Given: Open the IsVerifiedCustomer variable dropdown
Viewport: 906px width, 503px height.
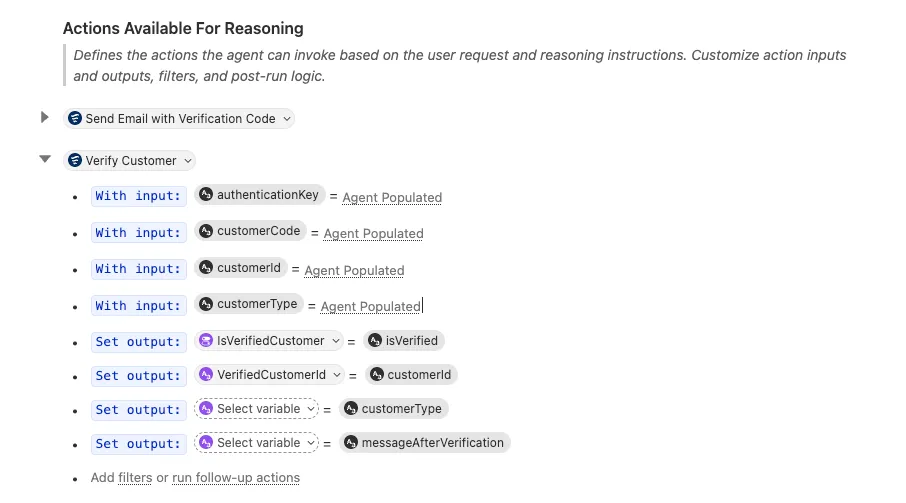Looking at the screenshot, I should (336, 341).
